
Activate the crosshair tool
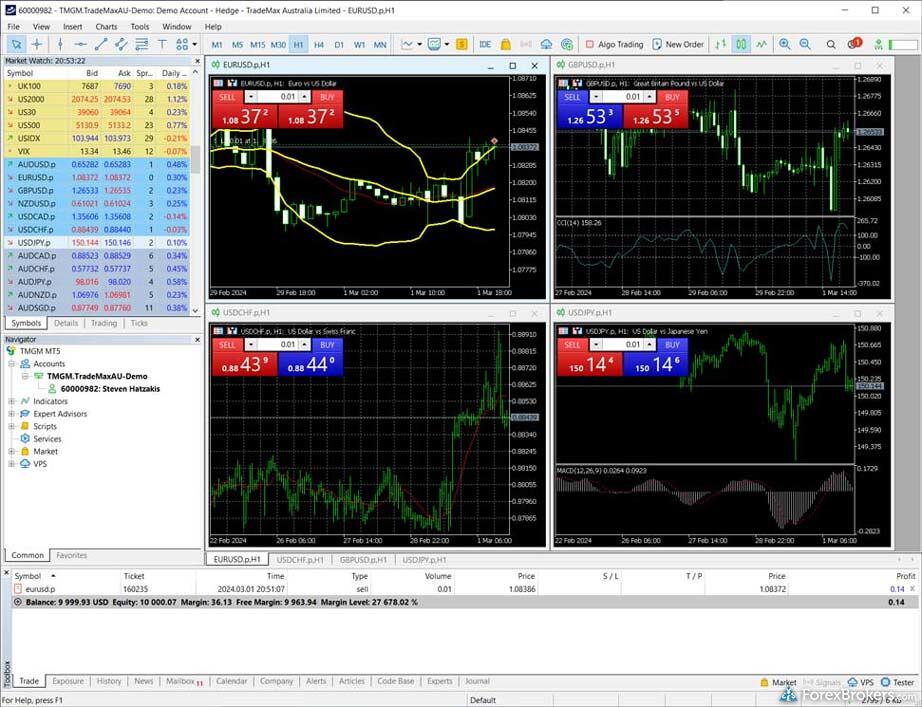[37, 44]
